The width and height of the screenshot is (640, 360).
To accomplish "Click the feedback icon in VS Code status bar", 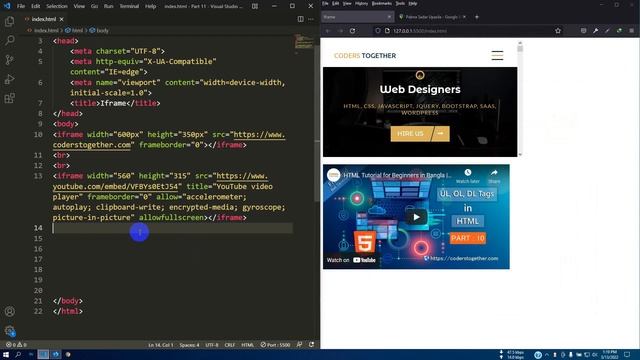I will click(x=300, y=345).
